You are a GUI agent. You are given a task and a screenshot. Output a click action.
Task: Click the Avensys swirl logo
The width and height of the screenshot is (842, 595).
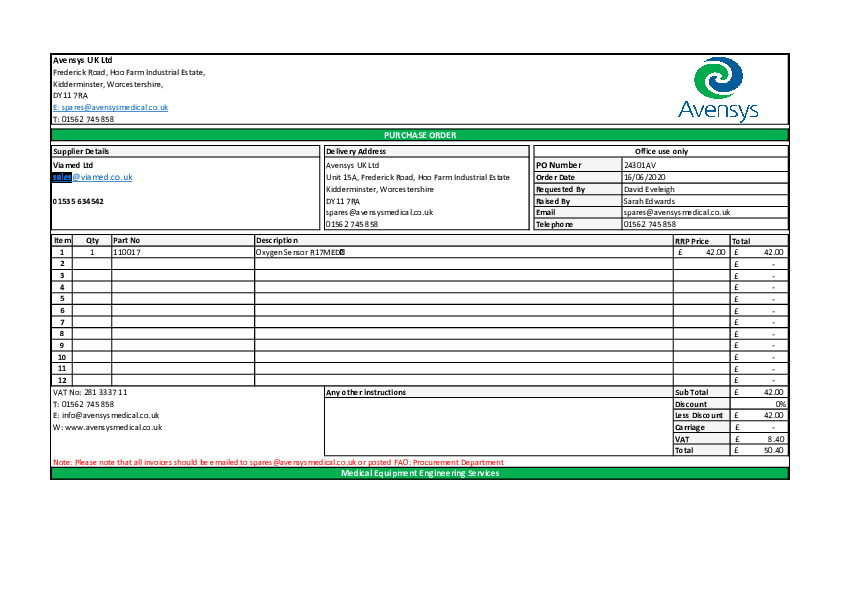point(719,78)
